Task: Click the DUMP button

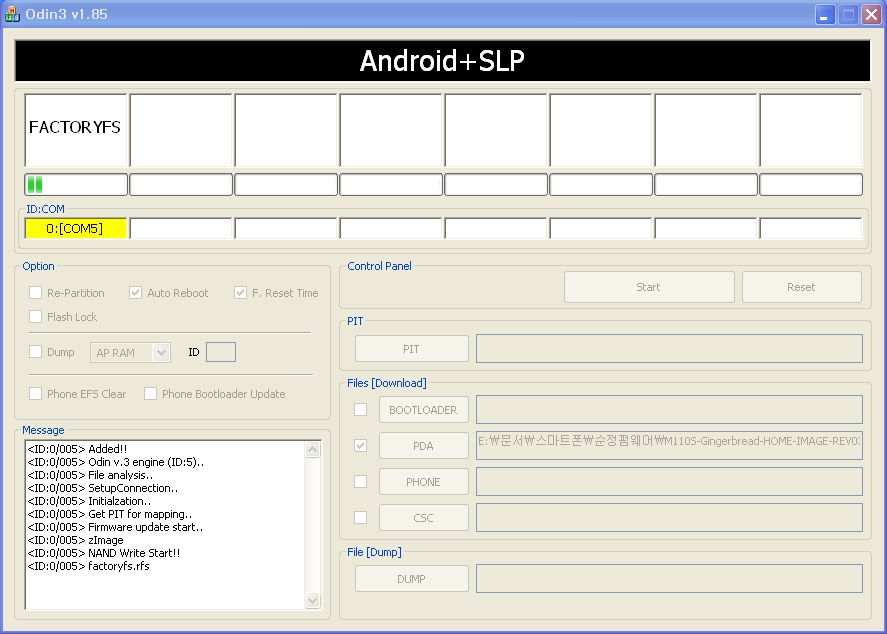Action: [411, 579]
